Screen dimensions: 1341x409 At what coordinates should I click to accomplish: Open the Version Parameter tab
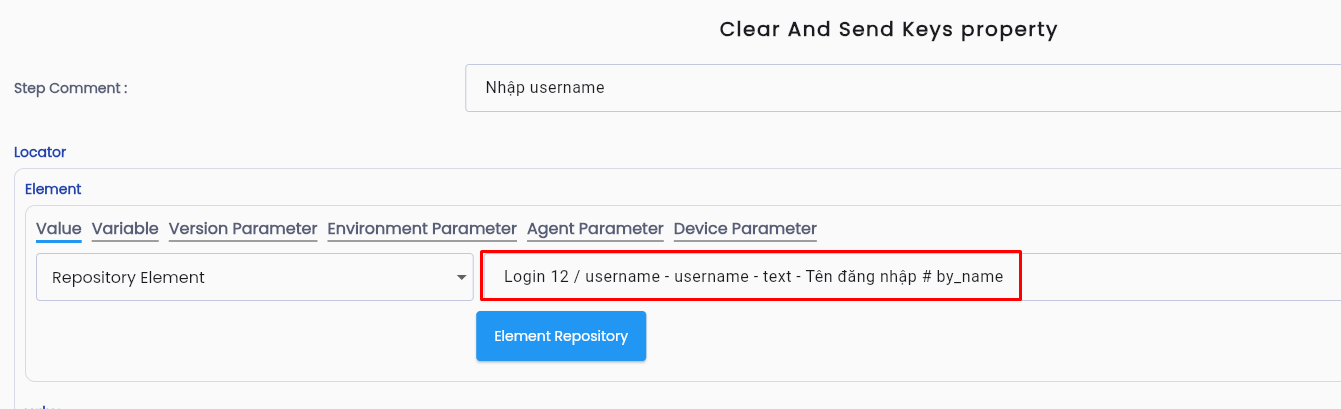click(243, 229)
